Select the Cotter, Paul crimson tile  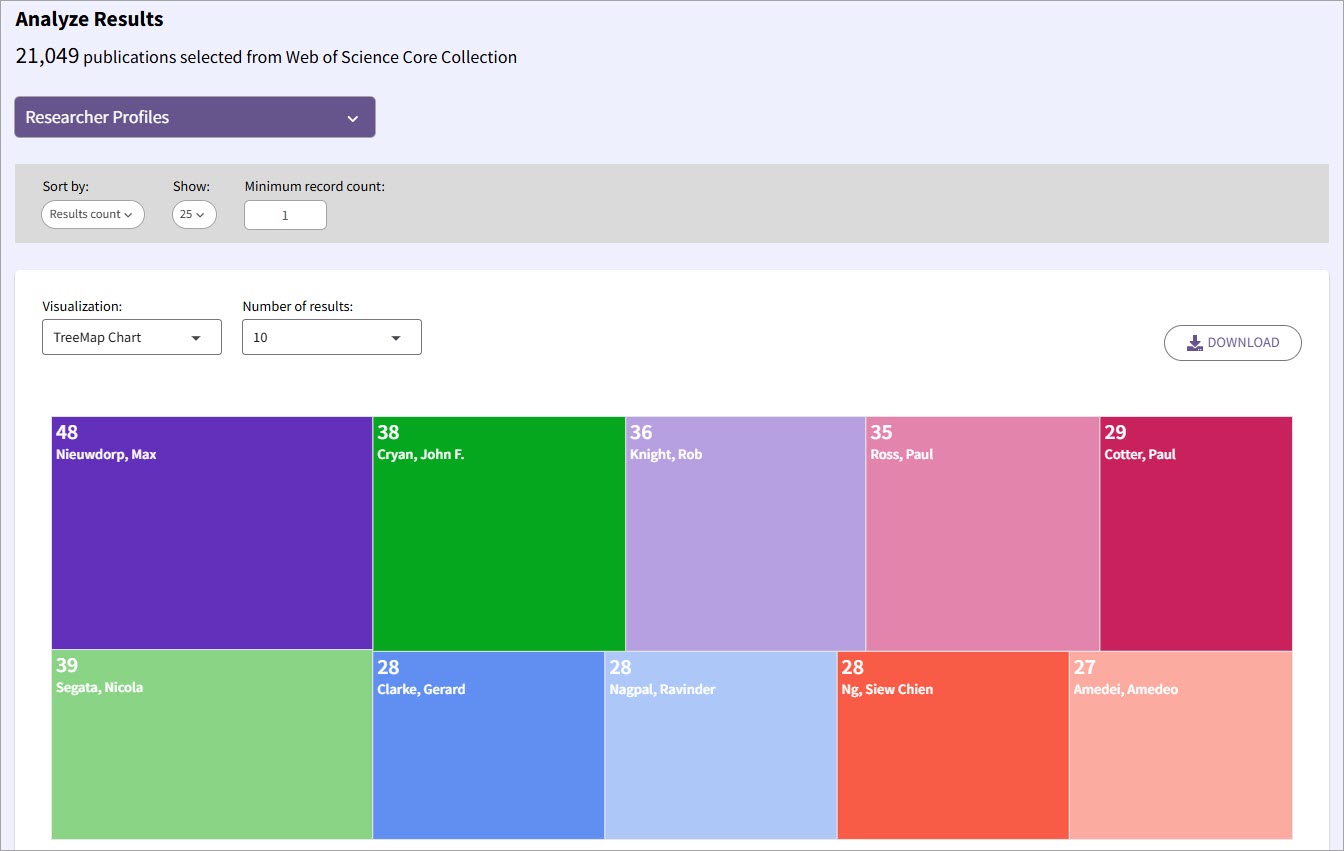point(1196,534)
